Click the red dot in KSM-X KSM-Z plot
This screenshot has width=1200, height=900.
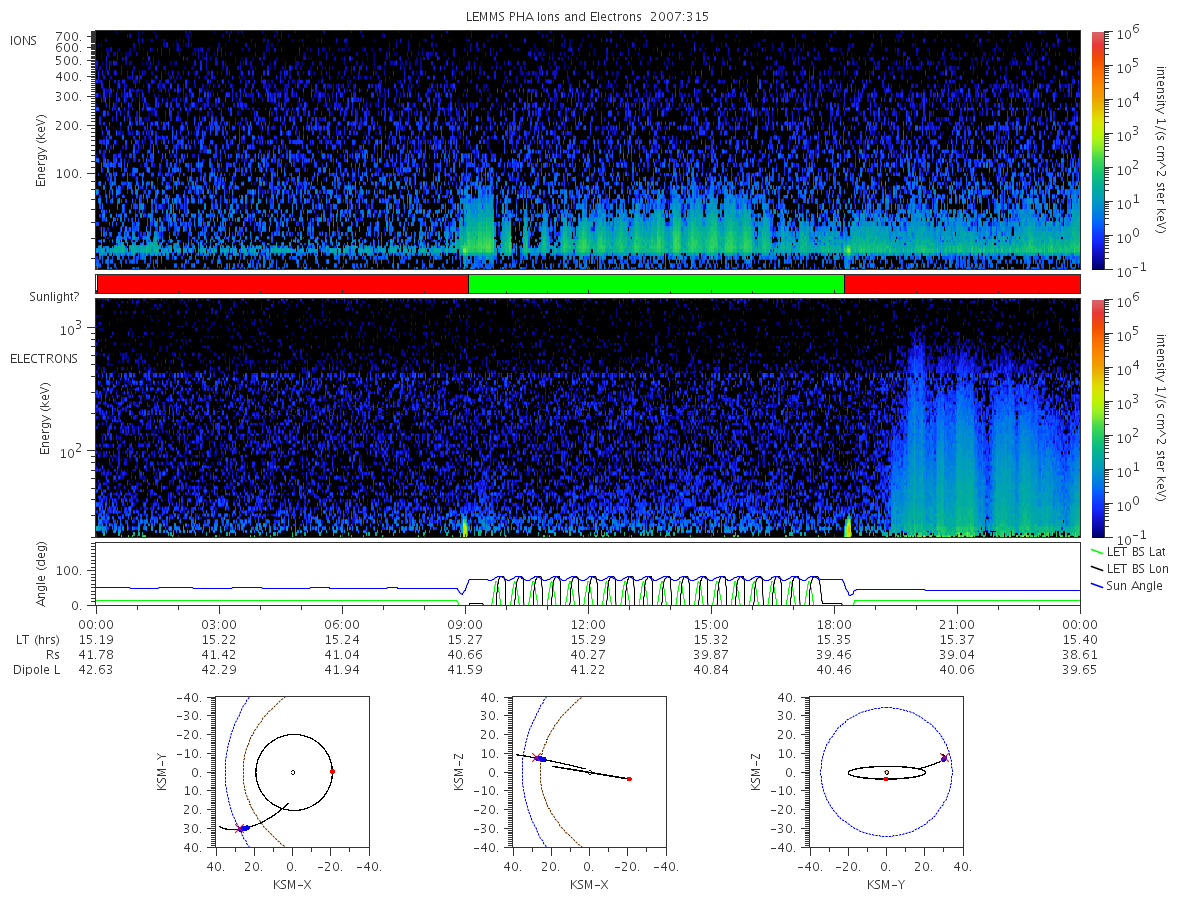[x=629, y=778]
